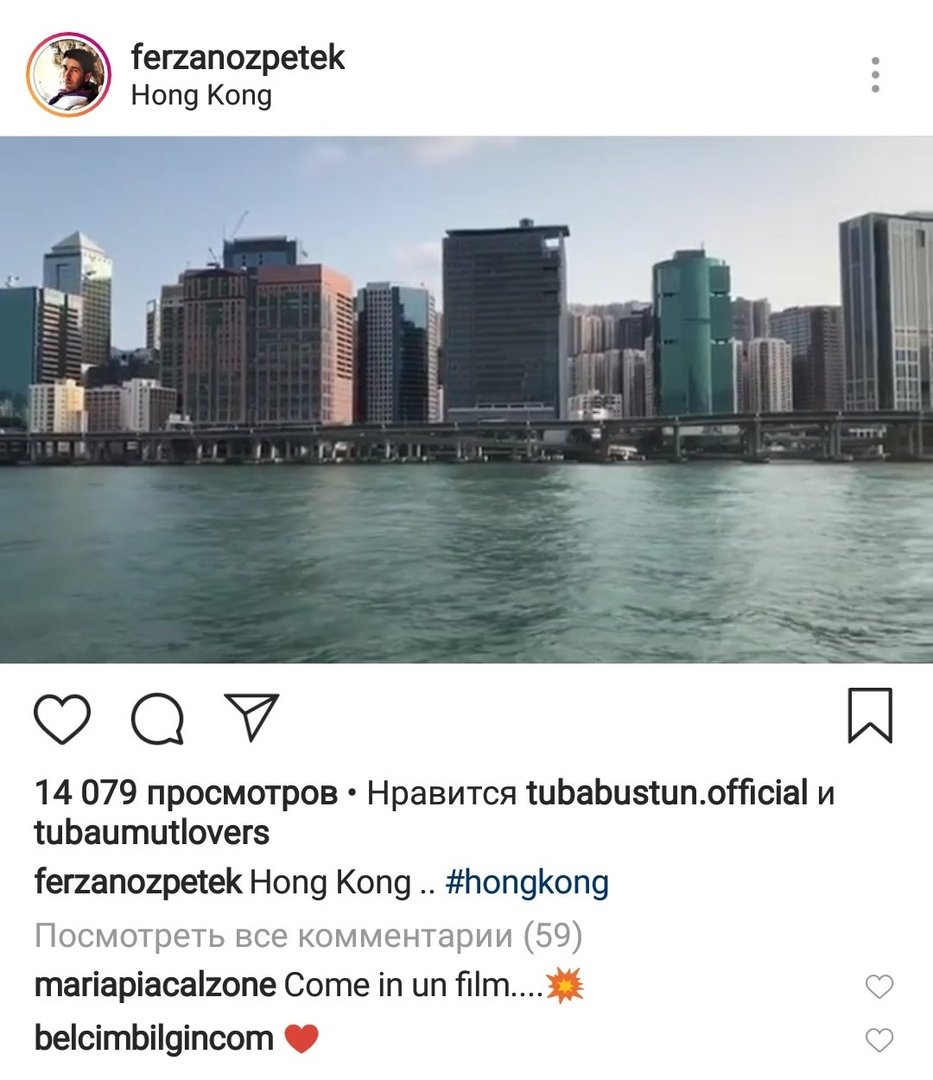933x1080 pixels.
Task: Open the #hongkong hashtag
Action: (x=527, y=882)
